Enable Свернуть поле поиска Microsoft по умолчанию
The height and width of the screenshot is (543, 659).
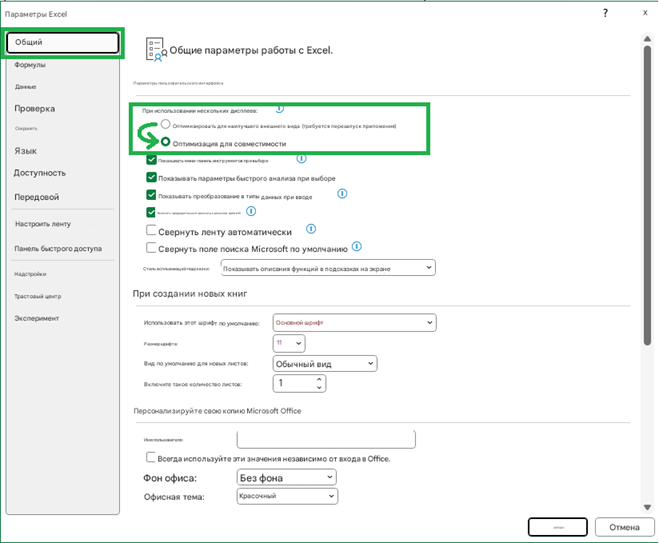pos(151,248)
